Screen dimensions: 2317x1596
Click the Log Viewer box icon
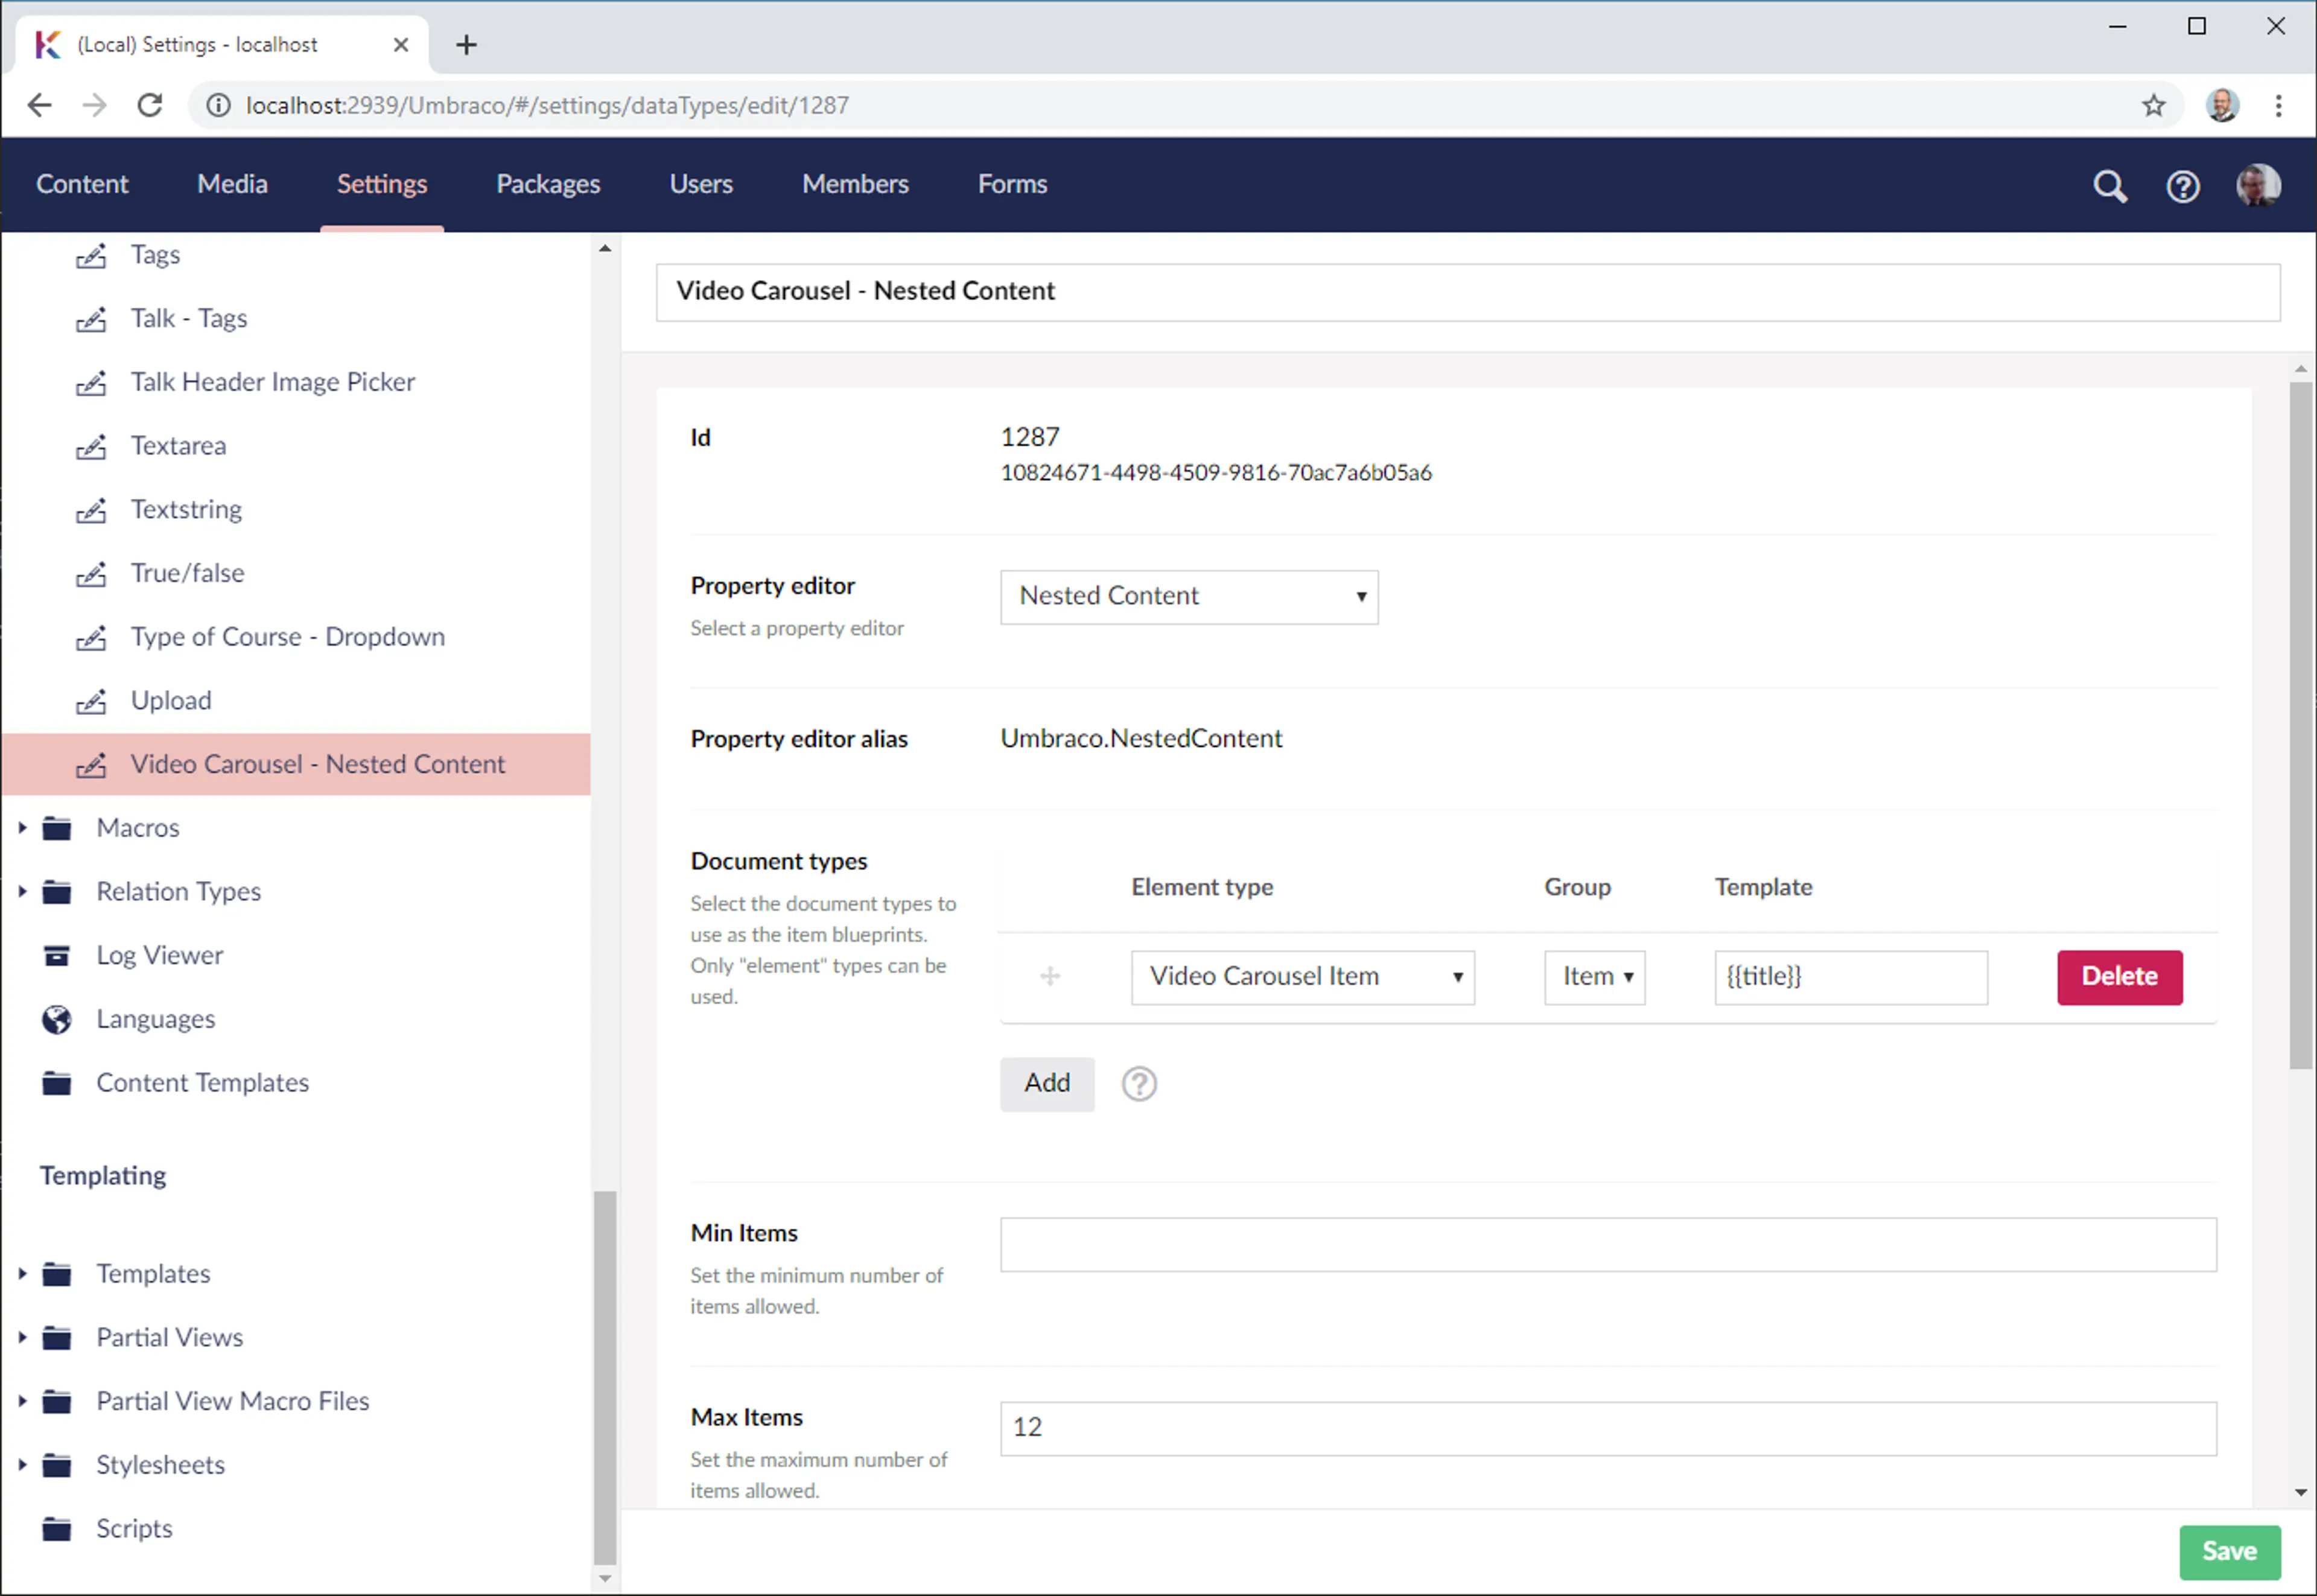click(x=57, y=955)
